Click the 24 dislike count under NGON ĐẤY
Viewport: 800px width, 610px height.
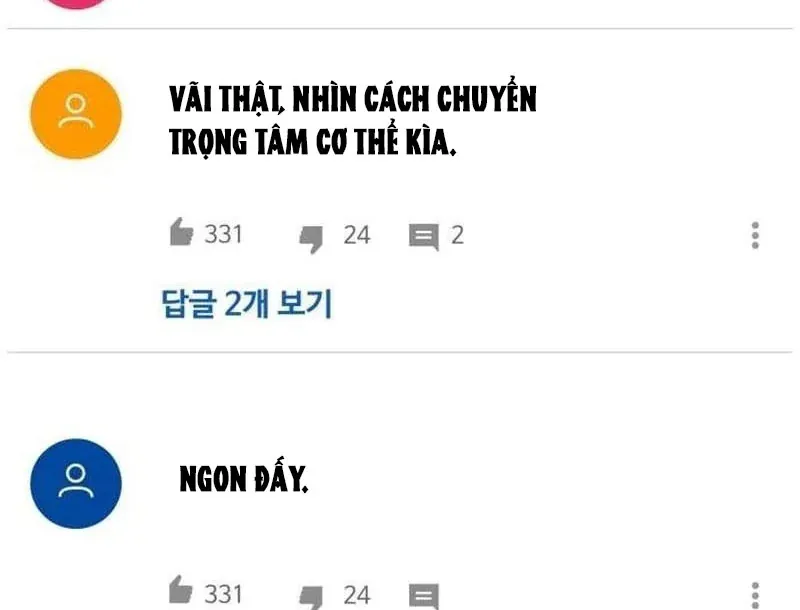tap(357, 595)
